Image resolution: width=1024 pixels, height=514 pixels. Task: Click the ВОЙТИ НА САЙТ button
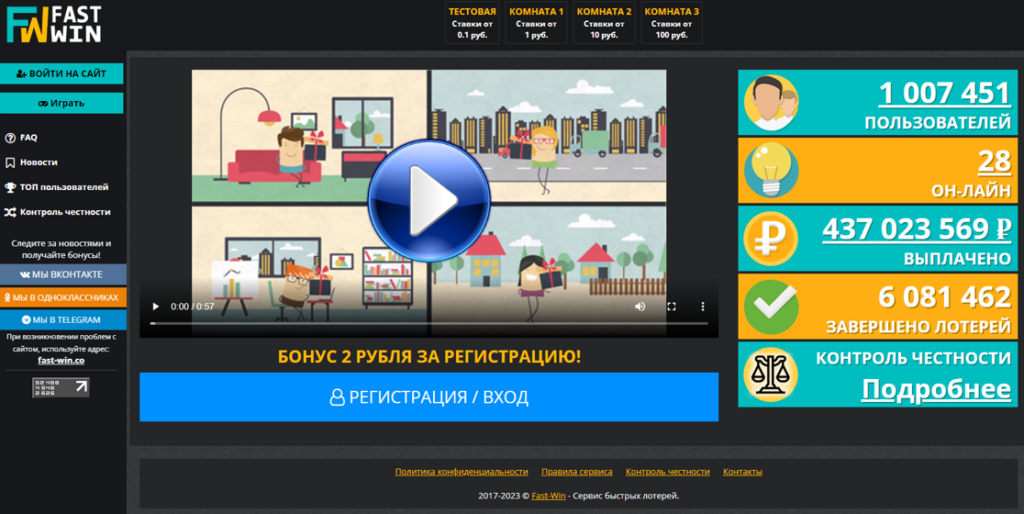point(61,74)
